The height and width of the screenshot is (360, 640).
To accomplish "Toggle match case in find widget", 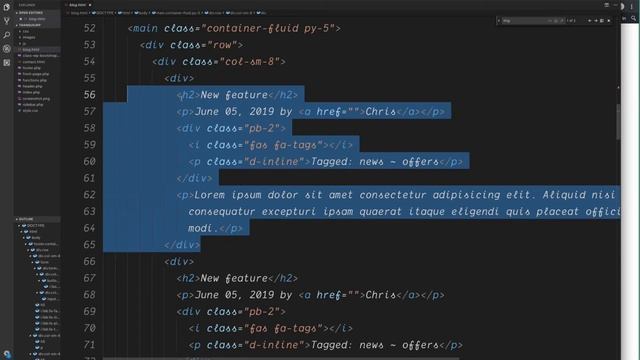I will pos(550,20).
